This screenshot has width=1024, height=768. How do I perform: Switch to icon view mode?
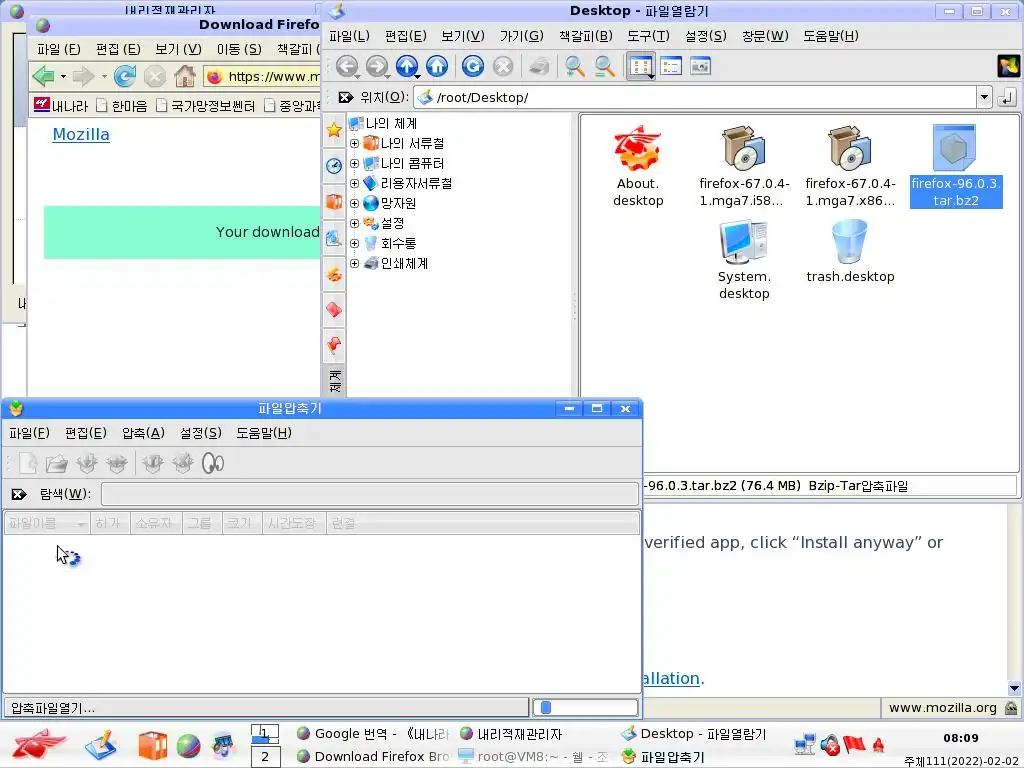coord(641,66)
